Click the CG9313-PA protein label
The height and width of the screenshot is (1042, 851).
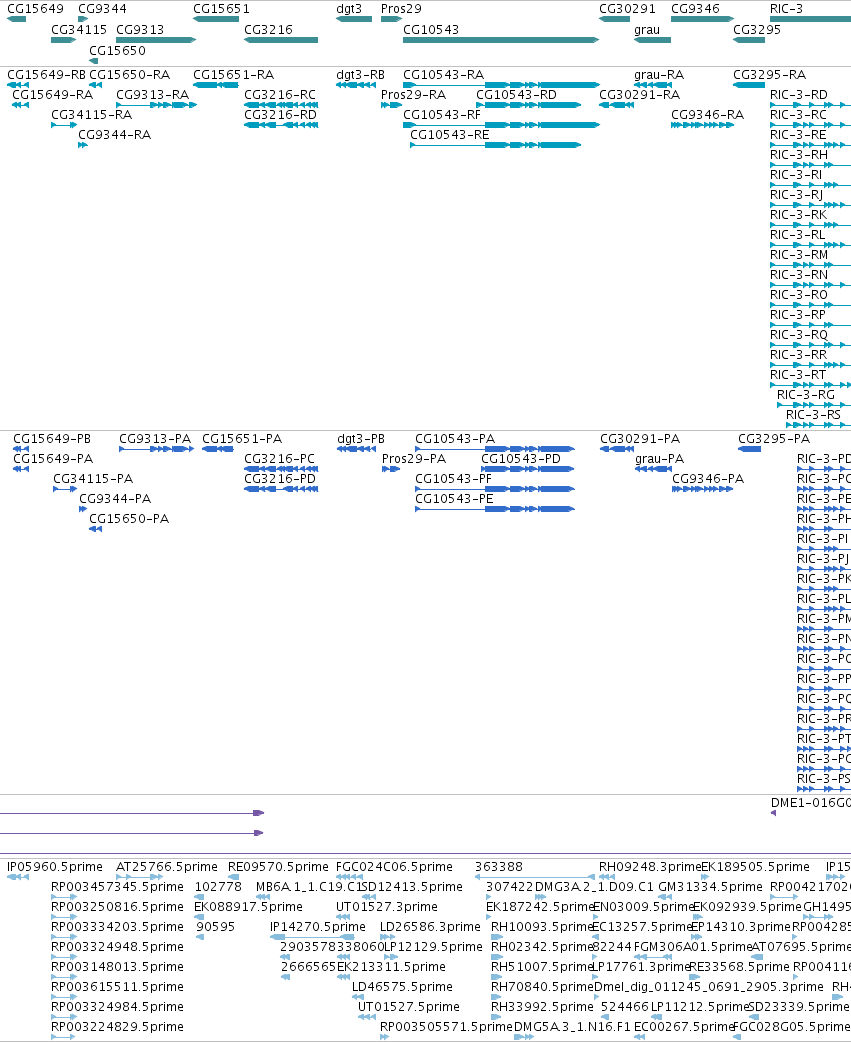click(x=155, y=439)
